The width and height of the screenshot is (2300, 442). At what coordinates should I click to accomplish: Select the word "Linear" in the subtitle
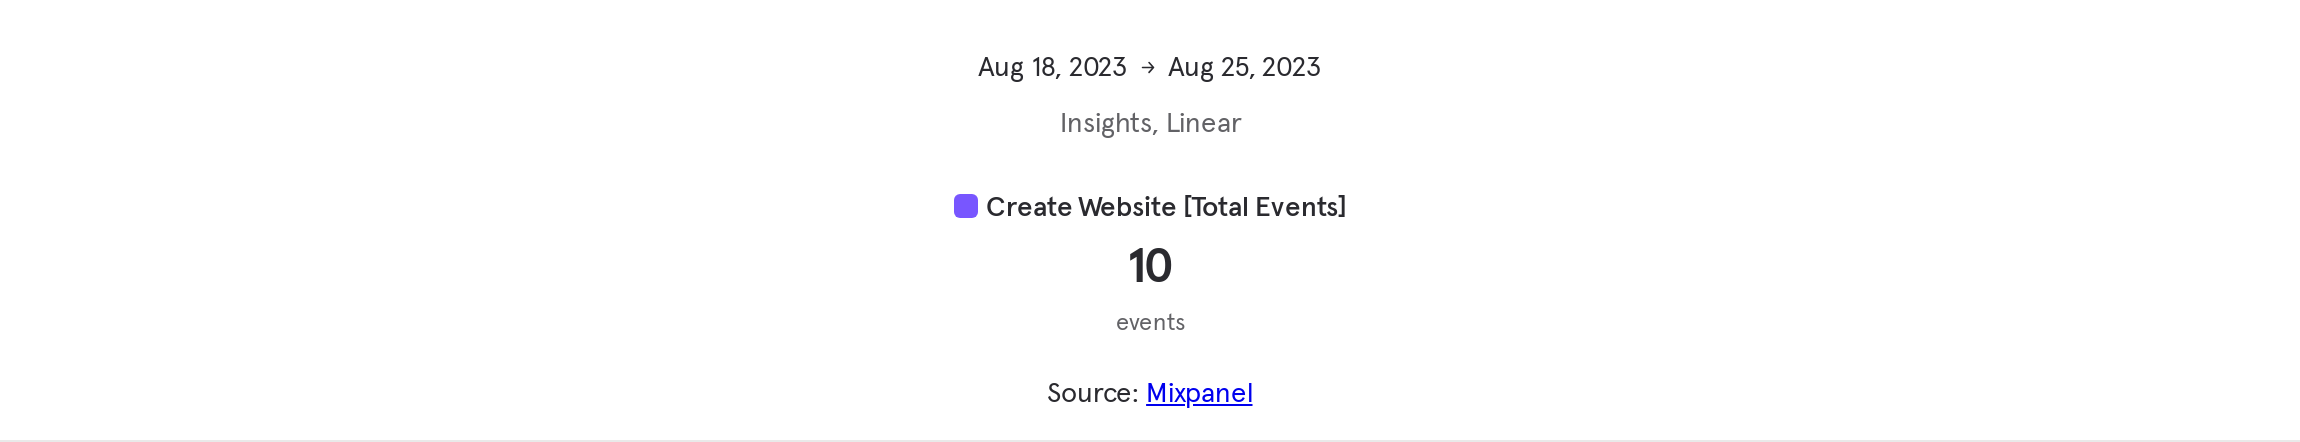click(1203, 123)
